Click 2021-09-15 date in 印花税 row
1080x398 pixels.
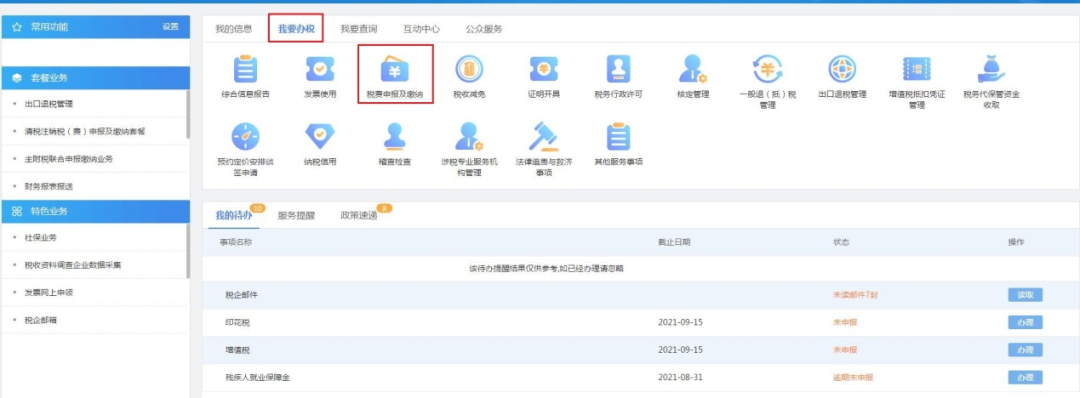coord(681,322)
